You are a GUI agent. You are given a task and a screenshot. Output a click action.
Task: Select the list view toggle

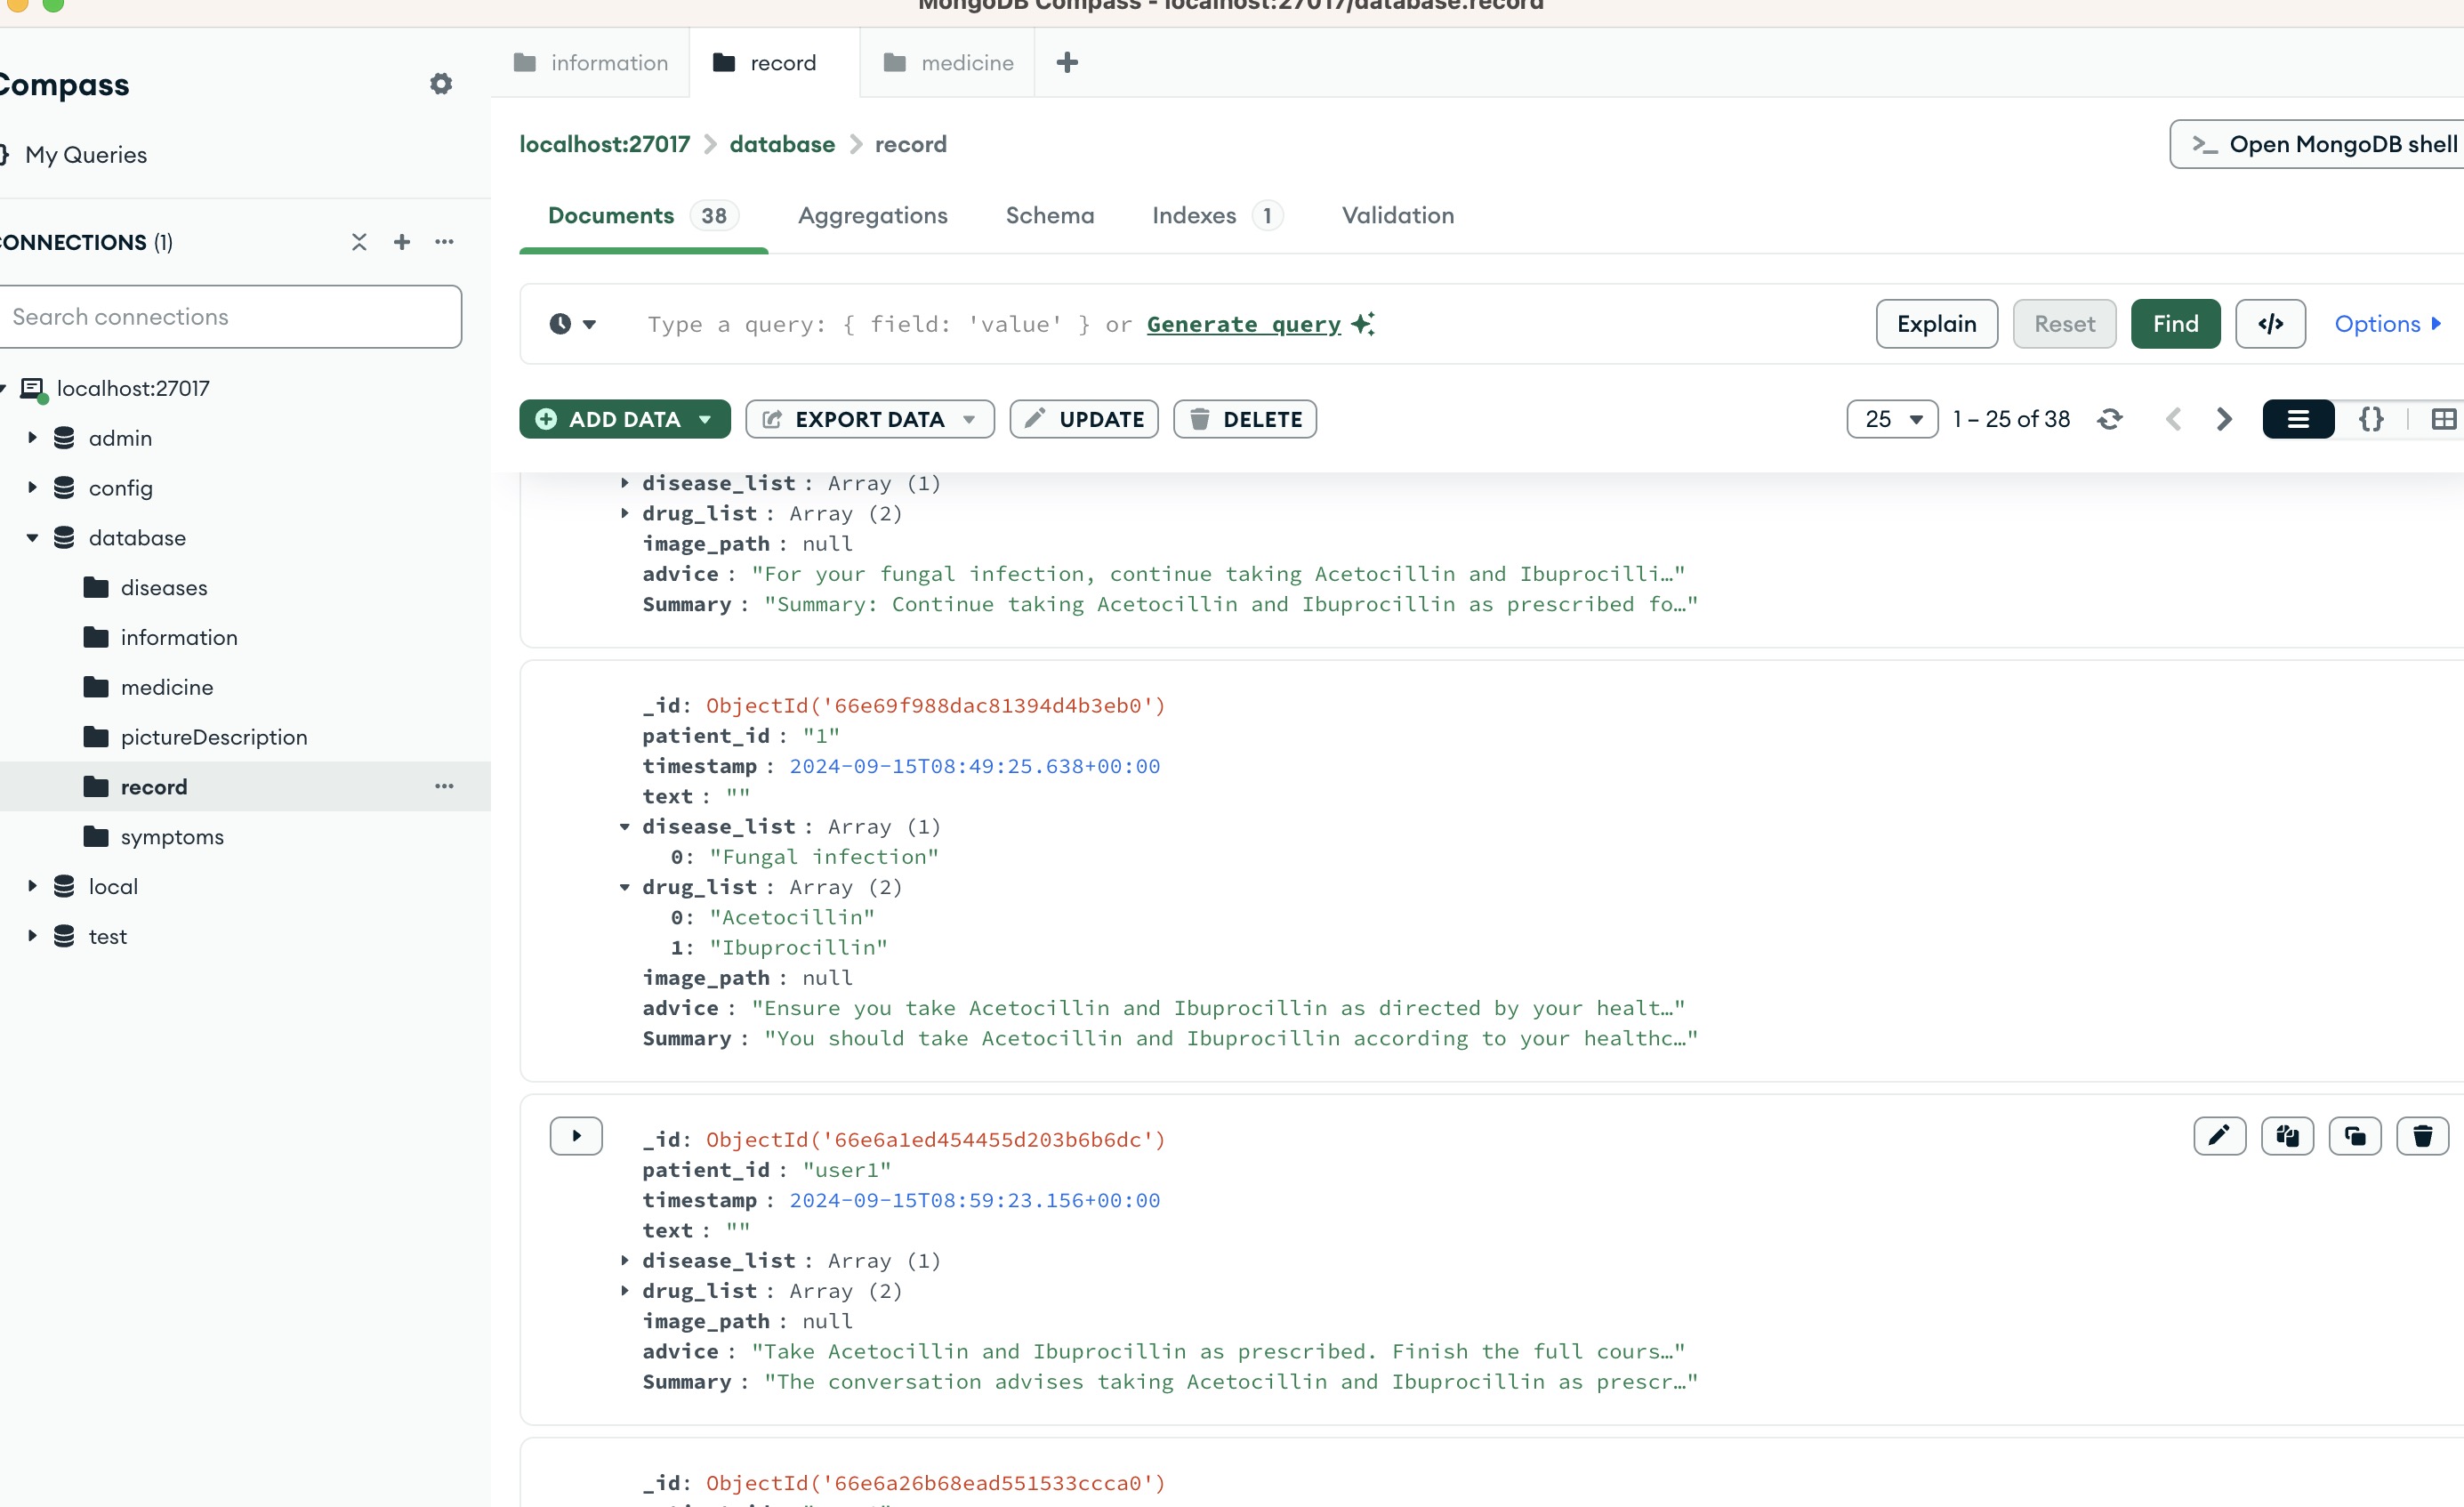tap(2298, 419)
